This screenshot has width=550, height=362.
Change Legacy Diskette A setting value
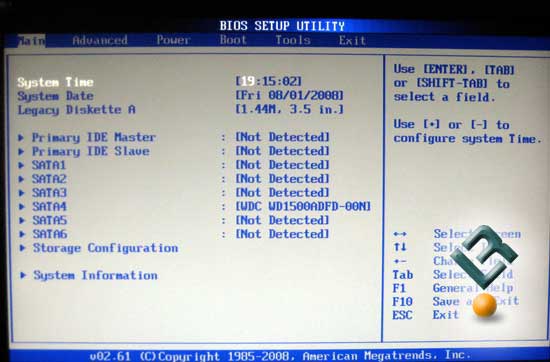pyautogui.click(x=289, y=109)
